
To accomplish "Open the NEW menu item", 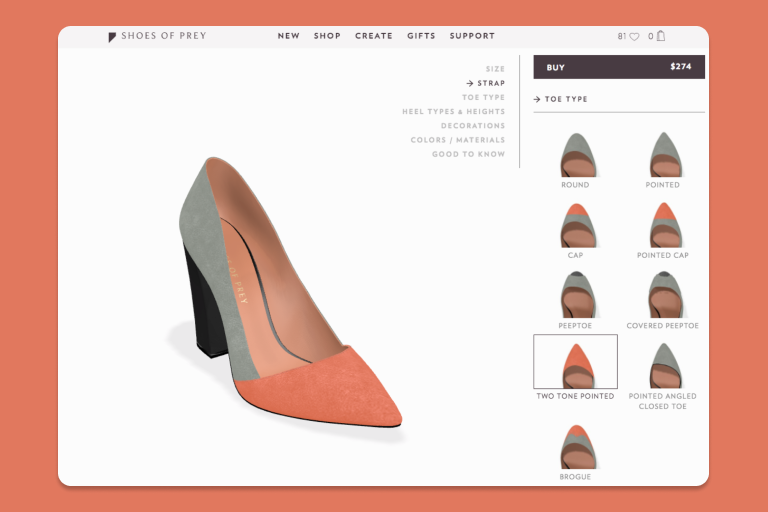I will click(x=288, y=36).
